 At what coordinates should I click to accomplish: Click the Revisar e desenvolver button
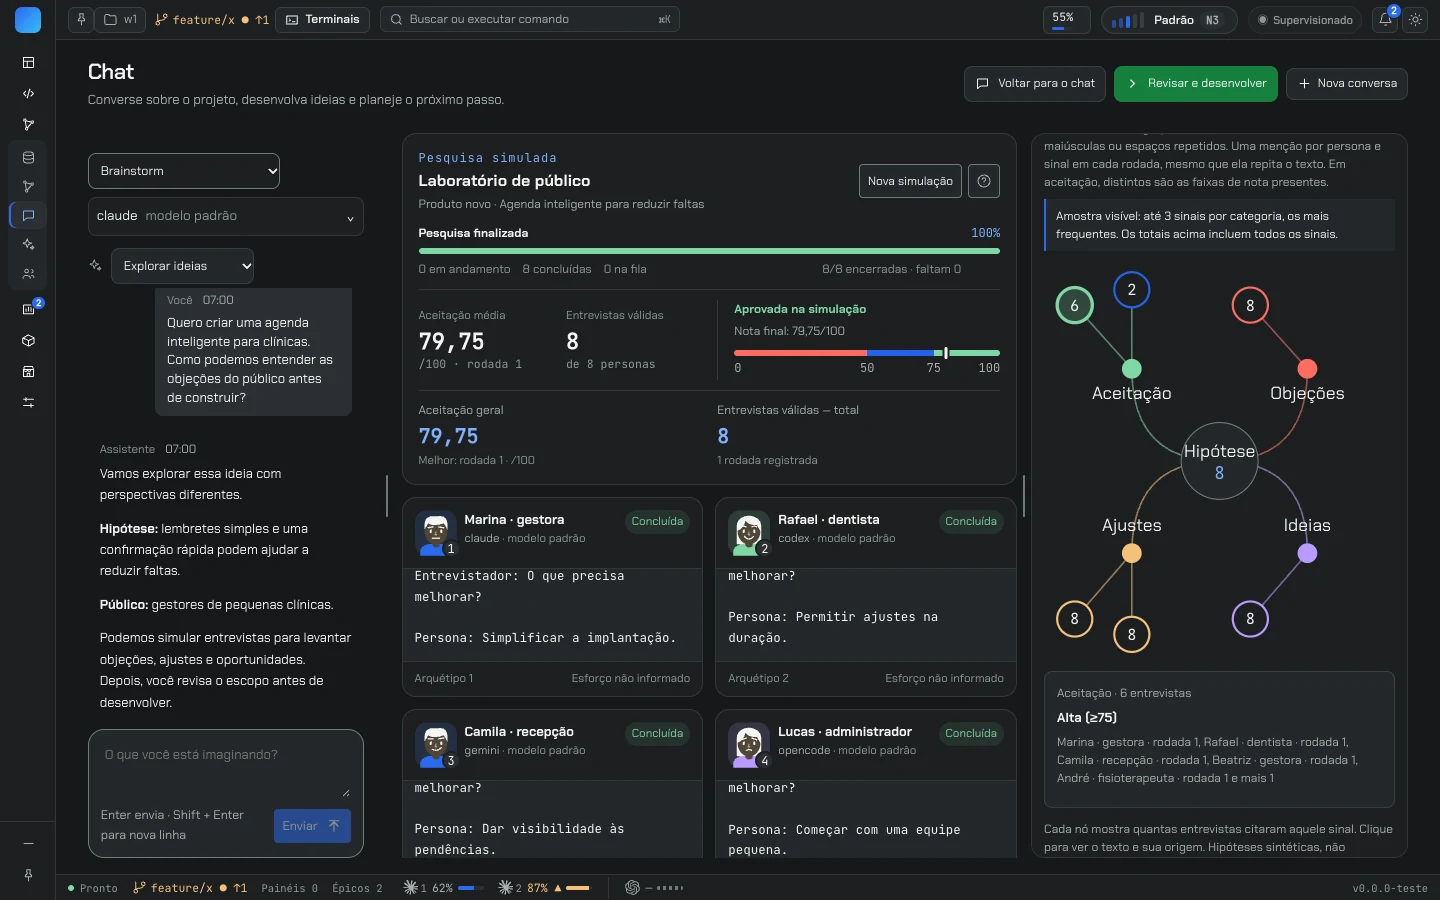[x=1196, y=84]
